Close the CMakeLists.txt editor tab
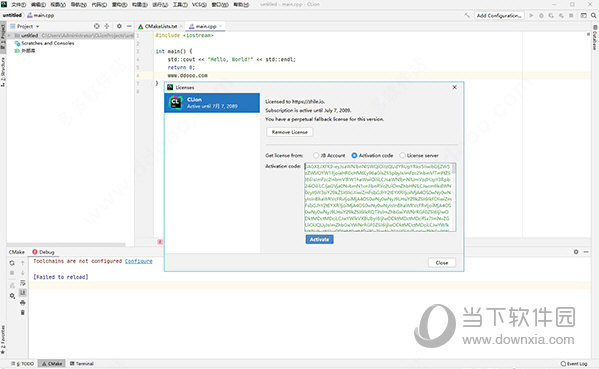Screen dimensions: 599x369 coord(181,26)
